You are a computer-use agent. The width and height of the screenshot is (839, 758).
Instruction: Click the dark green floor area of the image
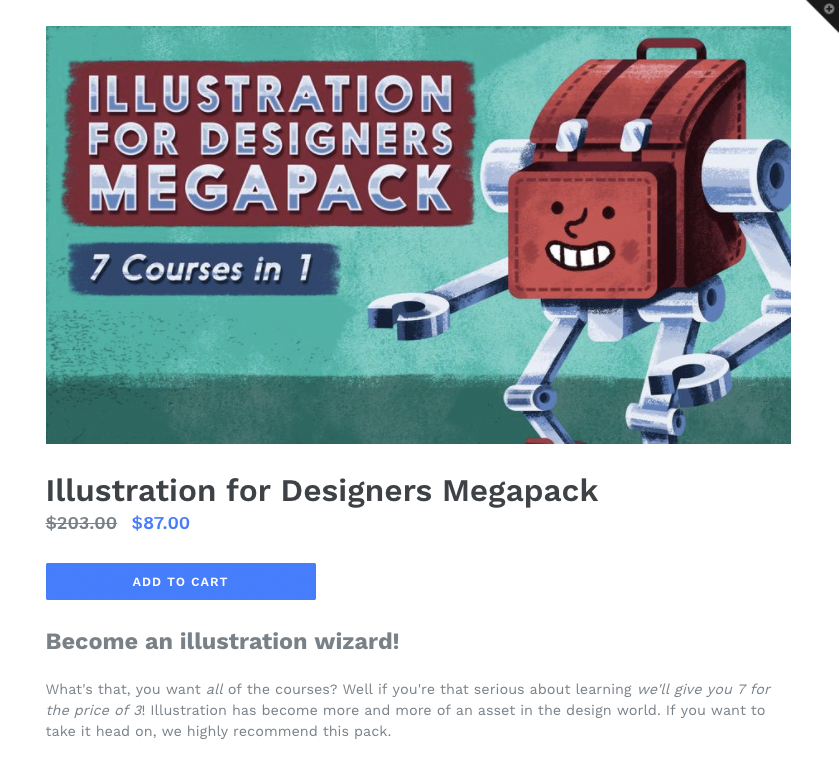268,409
